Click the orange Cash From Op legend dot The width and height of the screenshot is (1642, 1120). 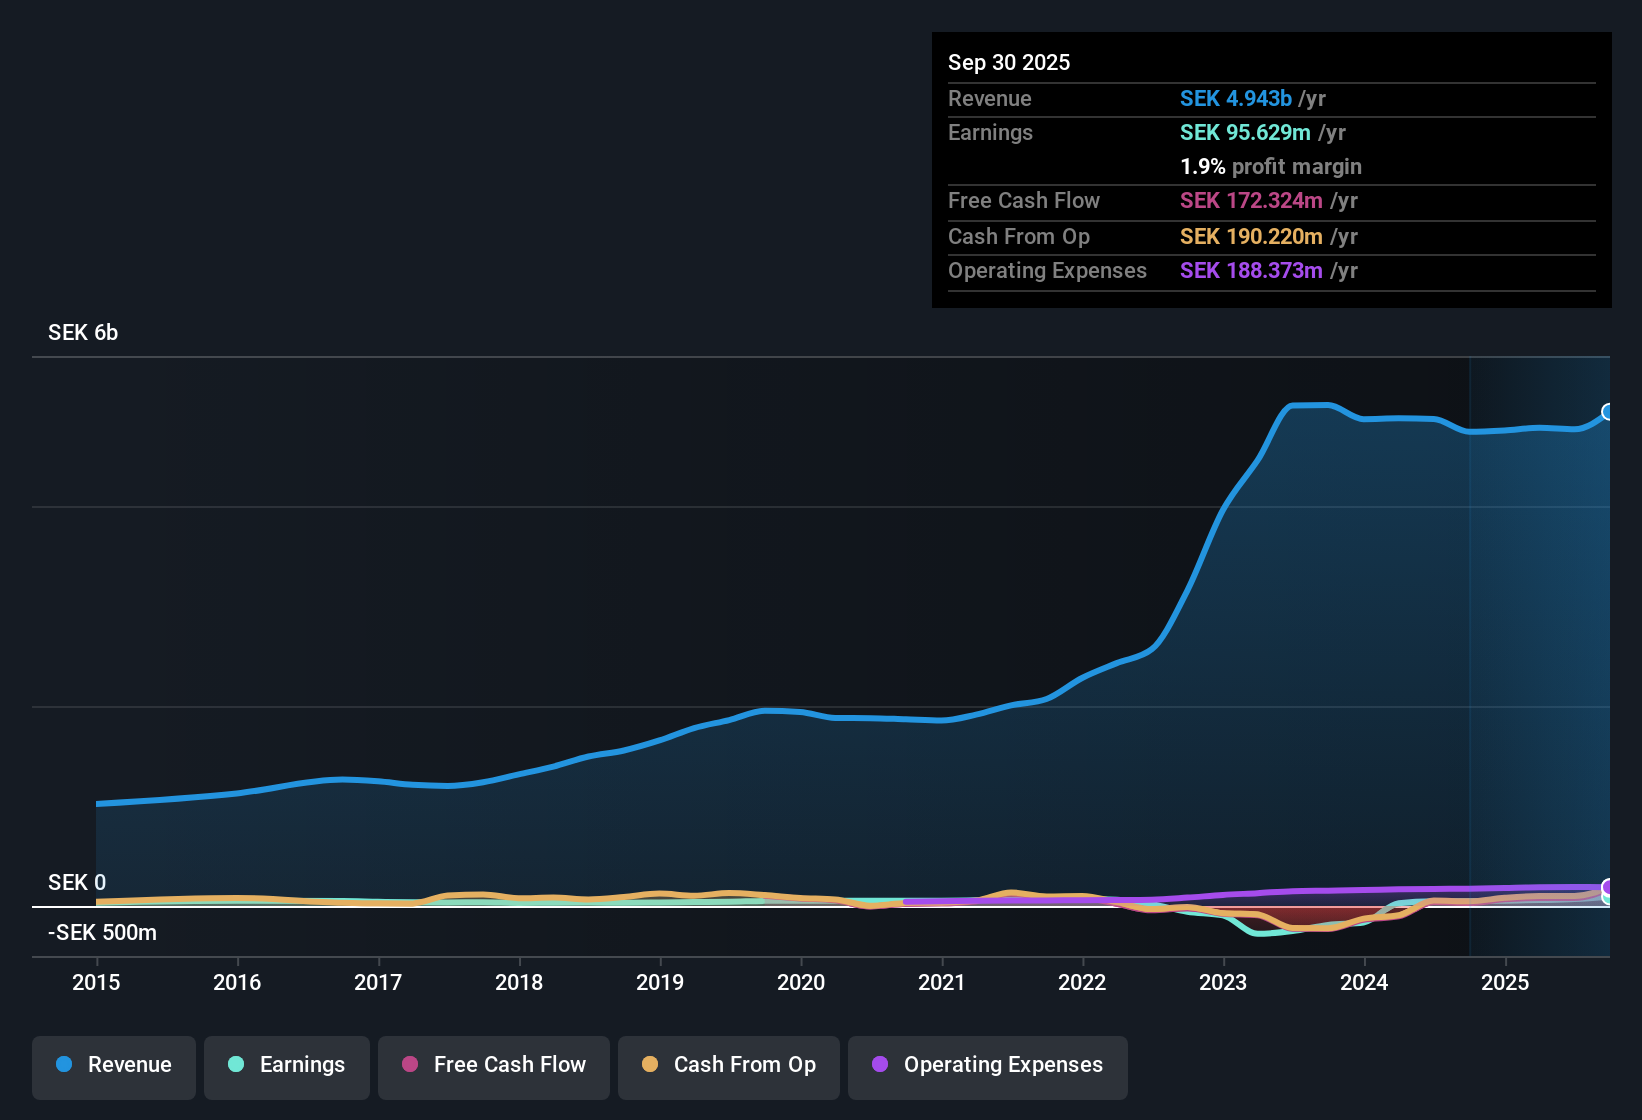(x=650, y=1065)
